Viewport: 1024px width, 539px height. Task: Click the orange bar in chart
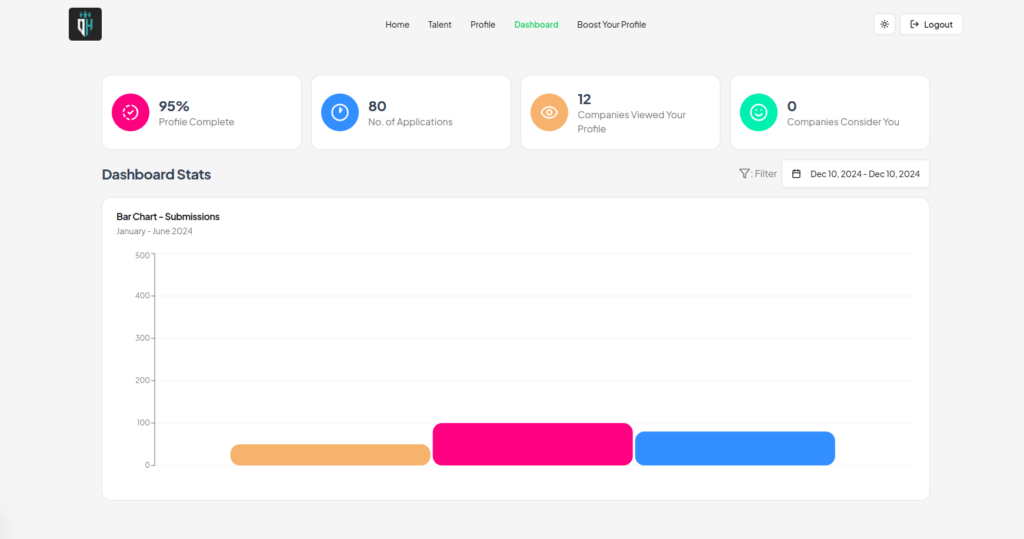(x=330, y=455)
